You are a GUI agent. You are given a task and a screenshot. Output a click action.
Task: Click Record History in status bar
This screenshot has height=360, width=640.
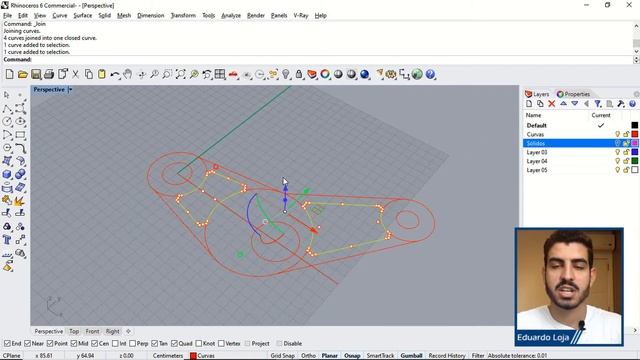tap(447, 356)
